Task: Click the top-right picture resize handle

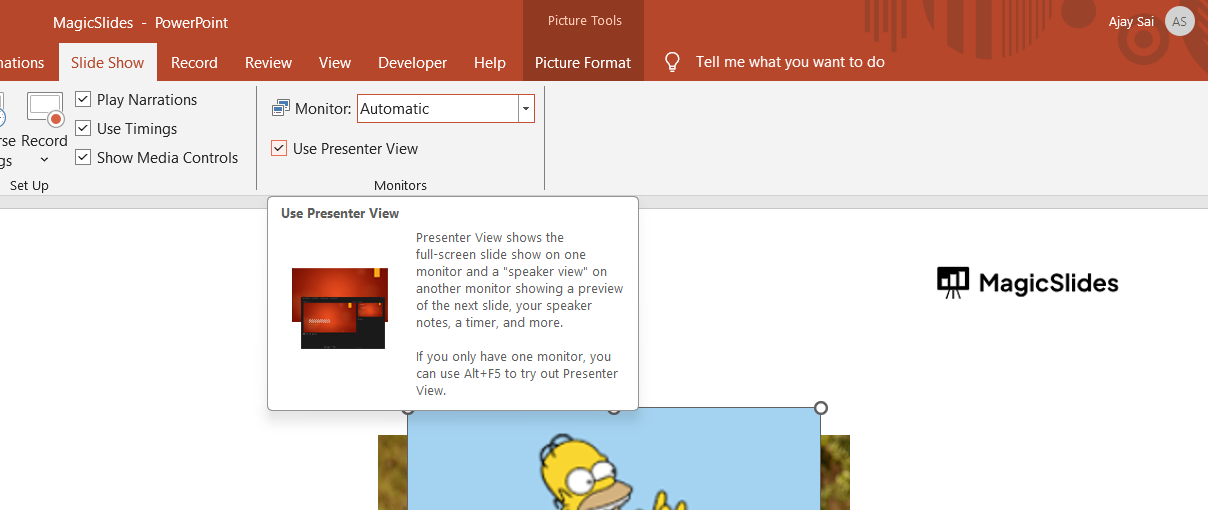Action: [821, 408]
